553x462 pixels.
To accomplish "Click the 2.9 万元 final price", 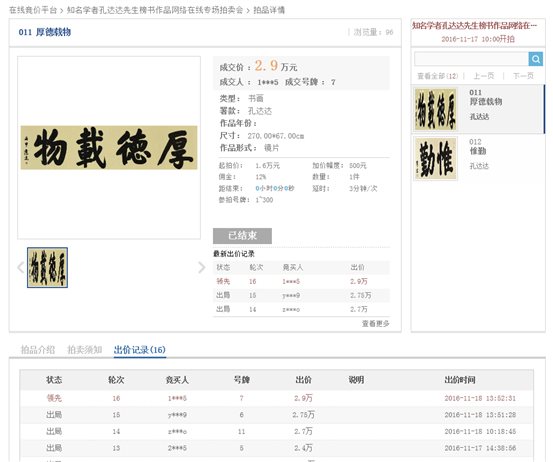I will [276, 66].
